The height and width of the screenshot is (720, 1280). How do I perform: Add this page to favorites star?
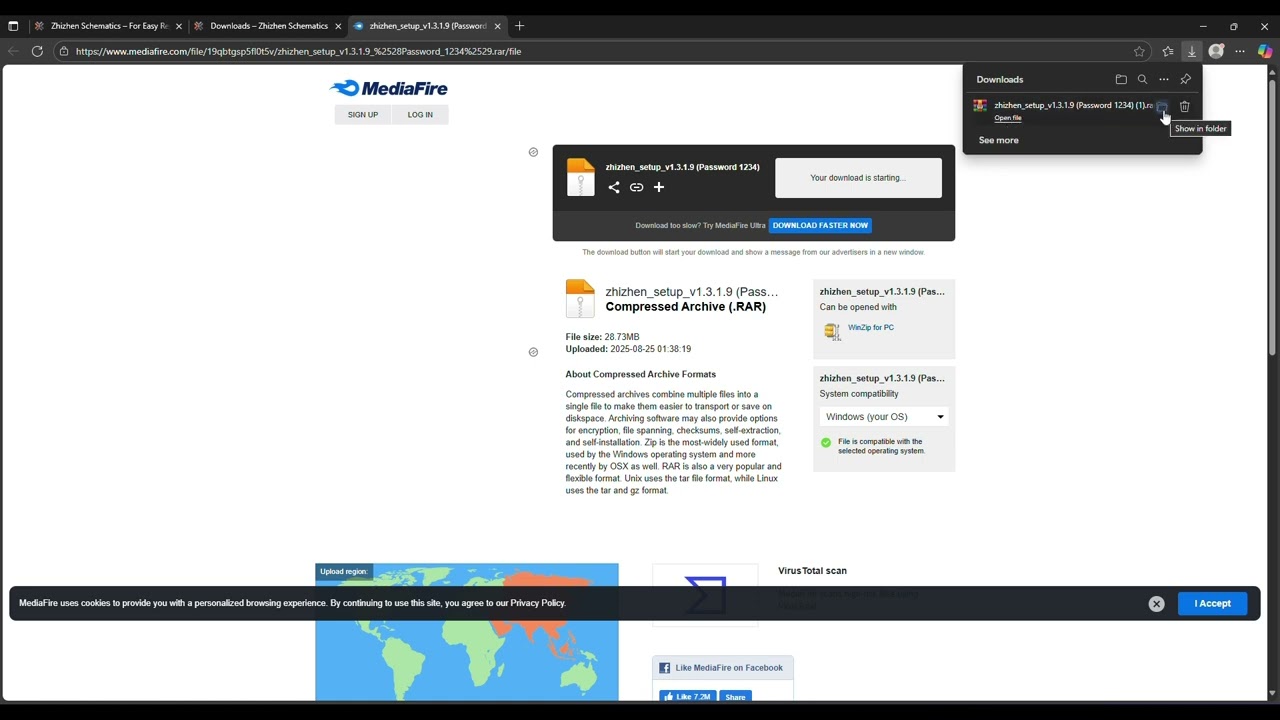point(1139,51)
